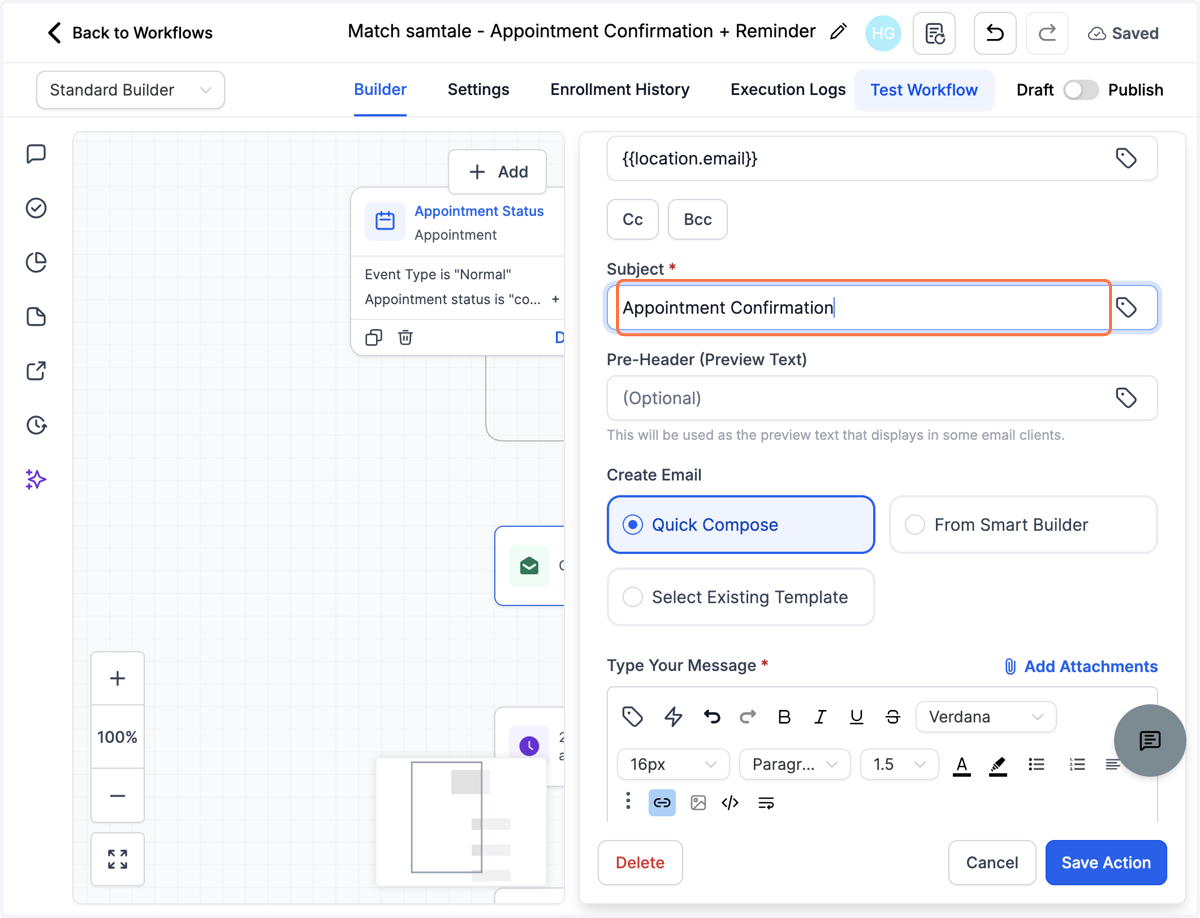Open the Paragraph format dropdown
The image size is (1200, 918).
795,764
